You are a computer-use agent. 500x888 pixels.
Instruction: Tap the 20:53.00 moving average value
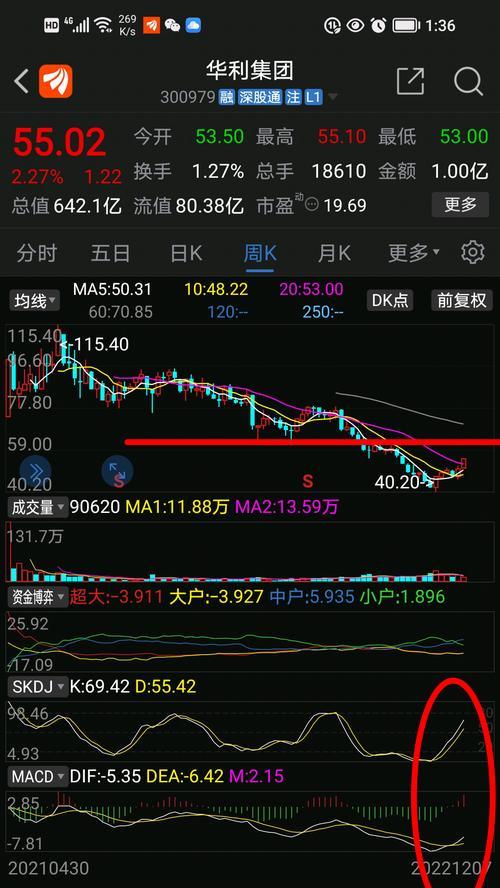[x=310, y=289]
